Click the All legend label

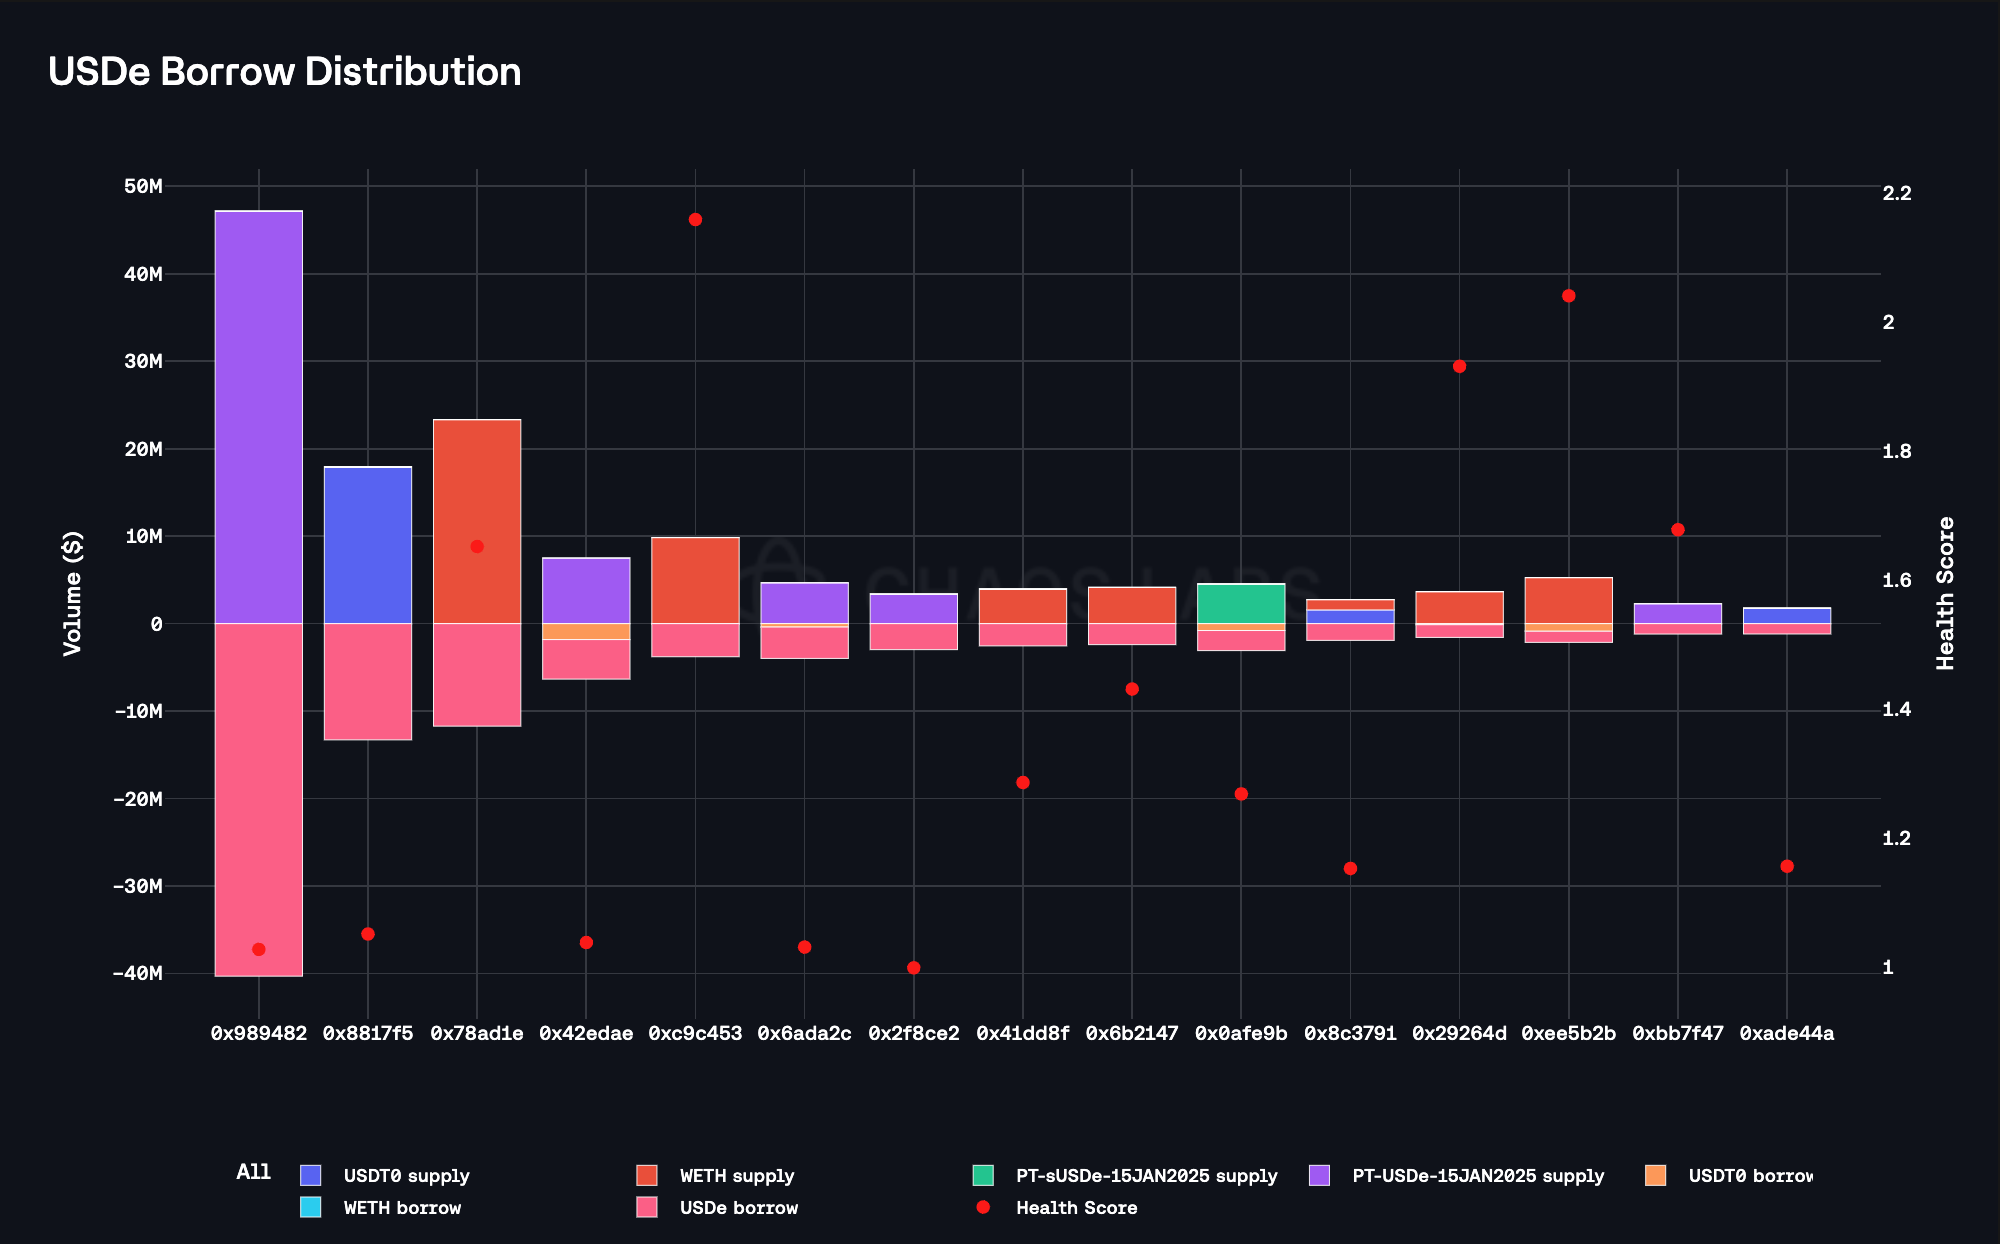[x=253, y=1172]
